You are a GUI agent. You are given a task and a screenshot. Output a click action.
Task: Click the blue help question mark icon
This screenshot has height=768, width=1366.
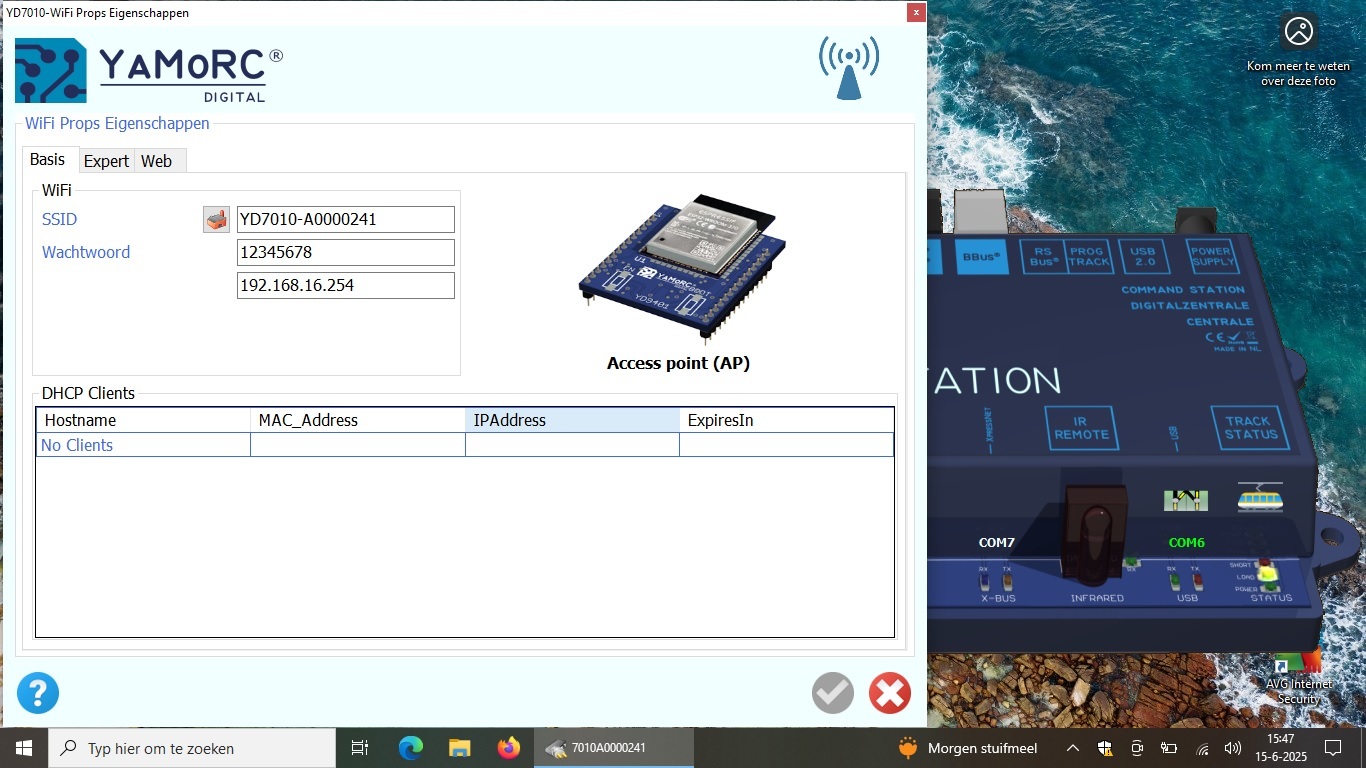38,693
